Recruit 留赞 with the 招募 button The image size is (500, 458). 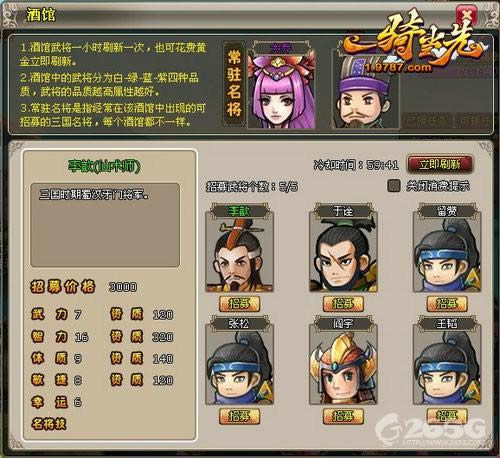click(447, 304)
